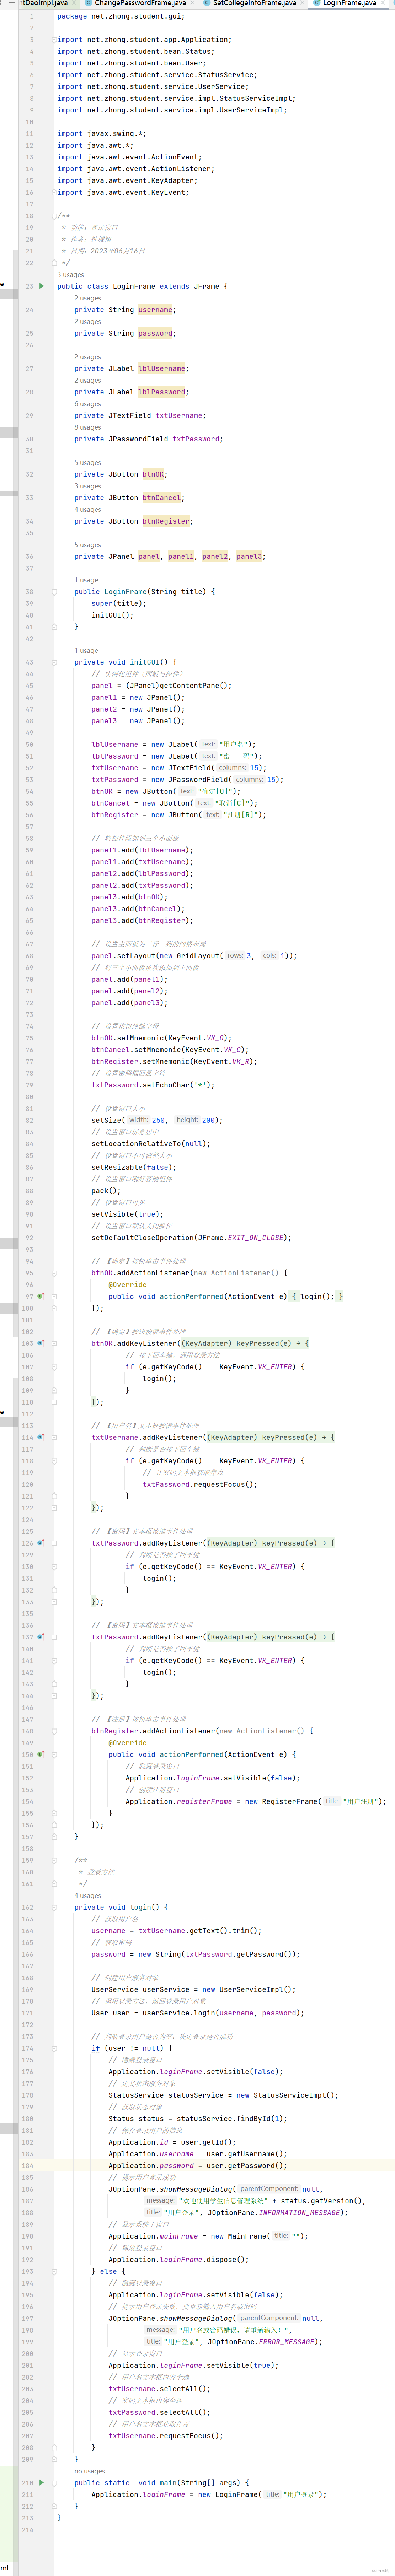Select the LoginFrame.java tab

[349, 3]
